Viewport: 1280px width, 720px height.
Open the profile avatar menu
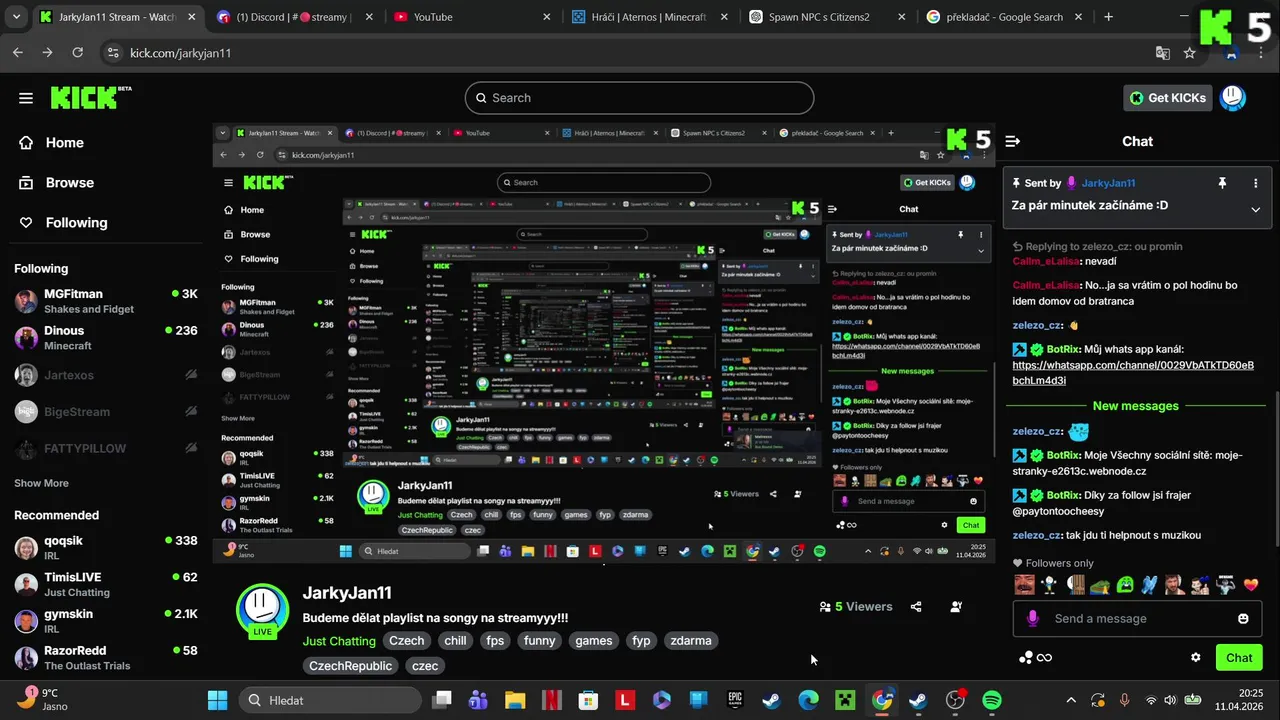coord(1234,98)
